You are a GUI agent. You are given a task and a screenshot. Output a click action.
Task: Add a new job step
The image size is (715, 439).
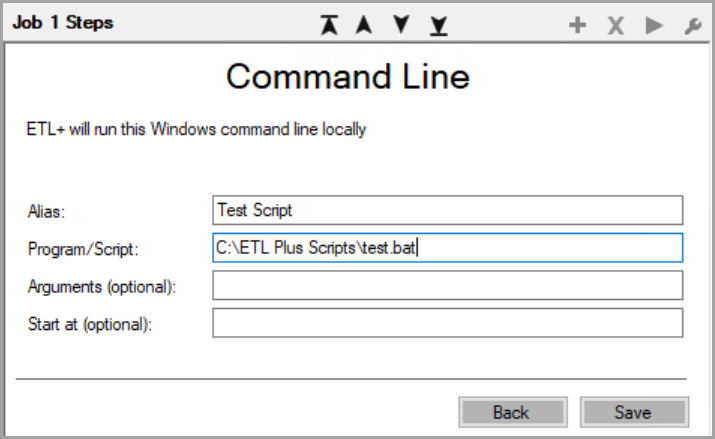(x=577, y=26)
